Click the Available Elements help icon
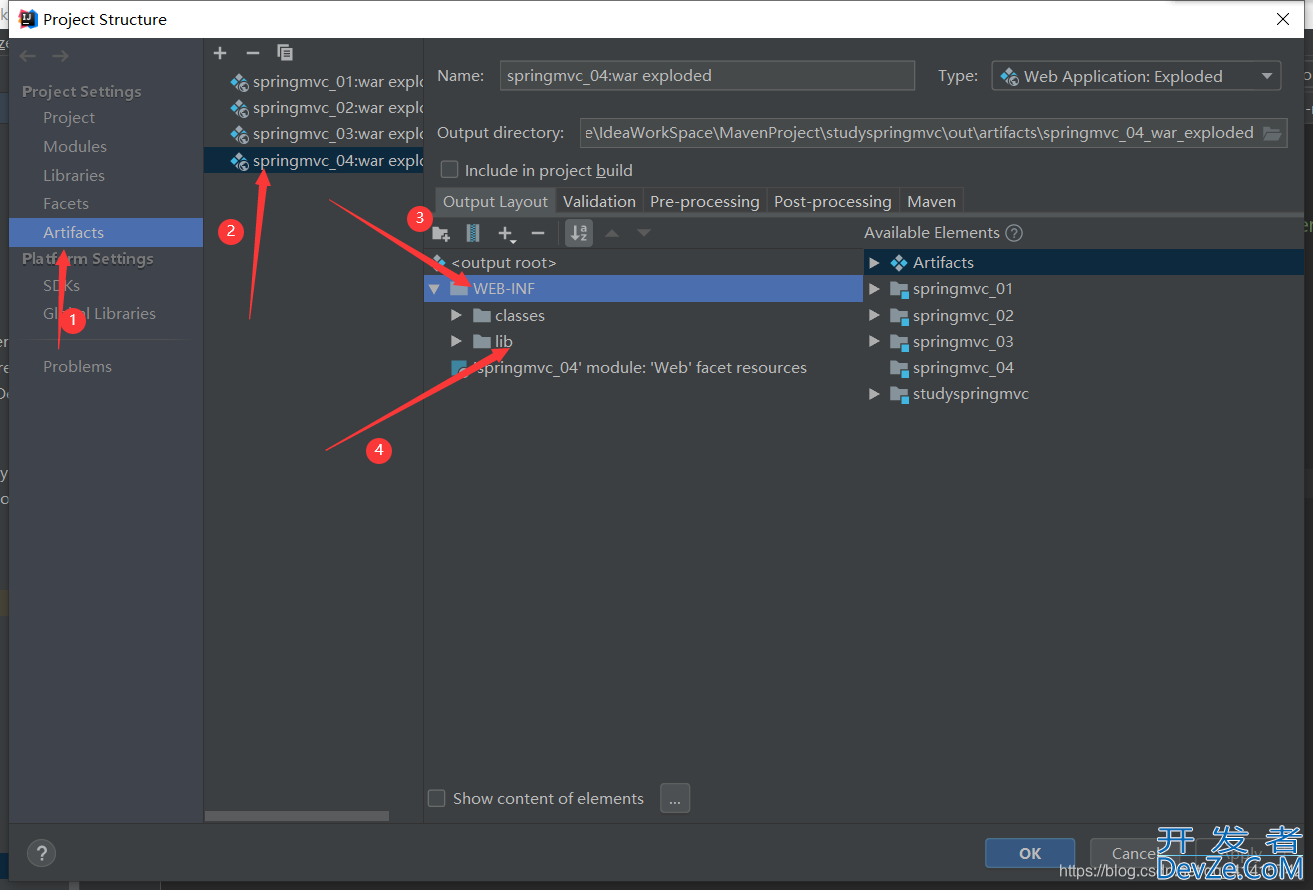This screenshot has width=1313, height=890. pyautogui.click(x=1014, y=233)
